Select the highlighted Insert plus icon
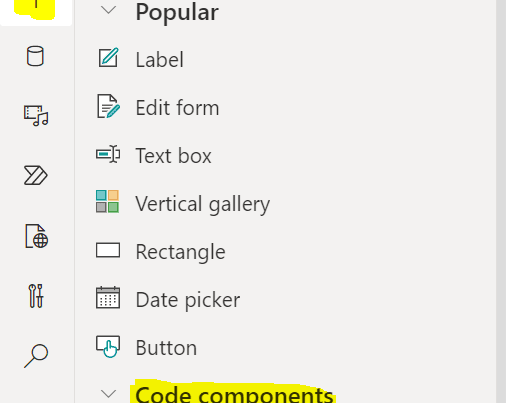The height and width of the screenshot is (403, 506). tap(36, 7)
